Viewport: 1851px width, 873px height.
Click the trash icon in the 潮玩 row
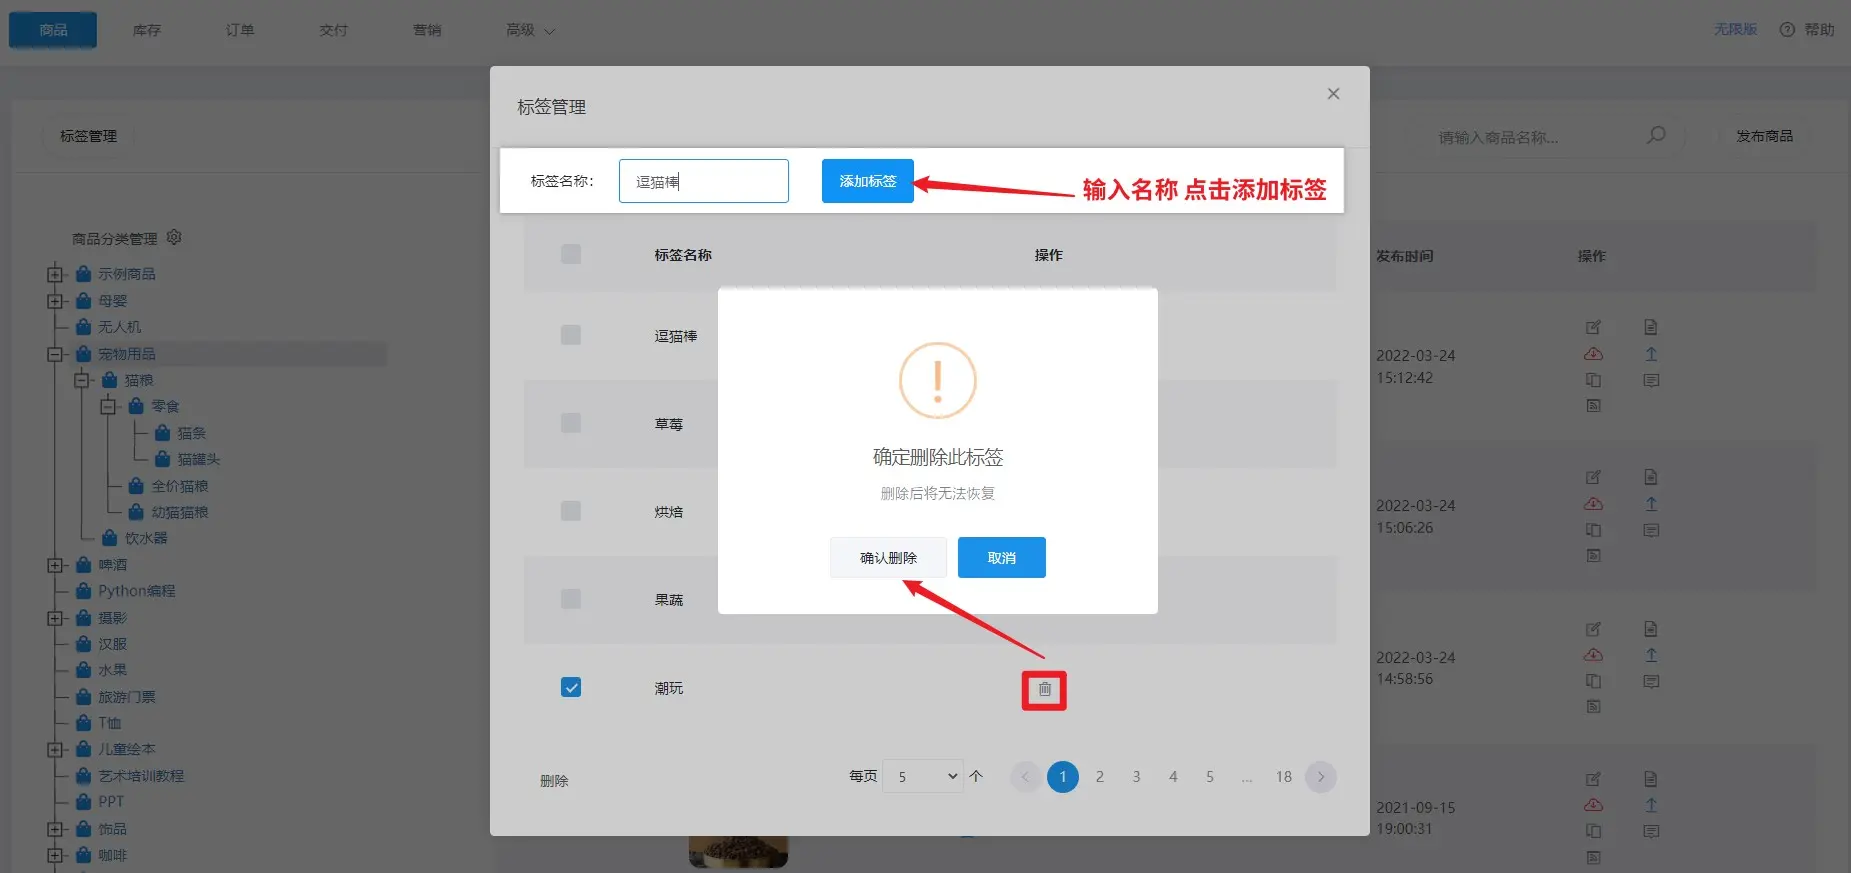[x=1044, y=689]
